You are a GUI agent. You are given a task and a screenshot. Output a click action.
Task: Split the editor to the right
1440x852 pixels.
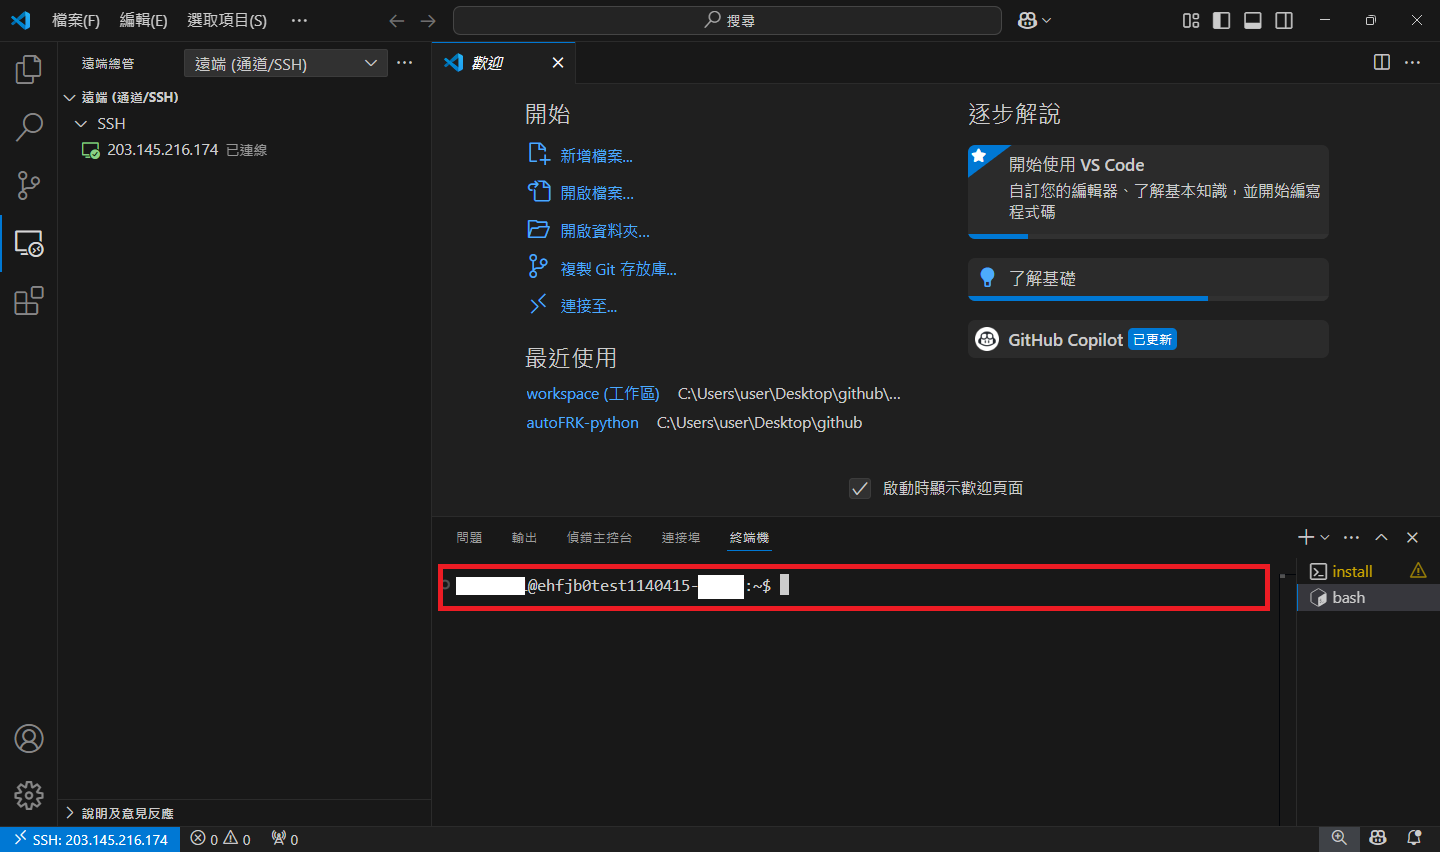click(1382, 62)
